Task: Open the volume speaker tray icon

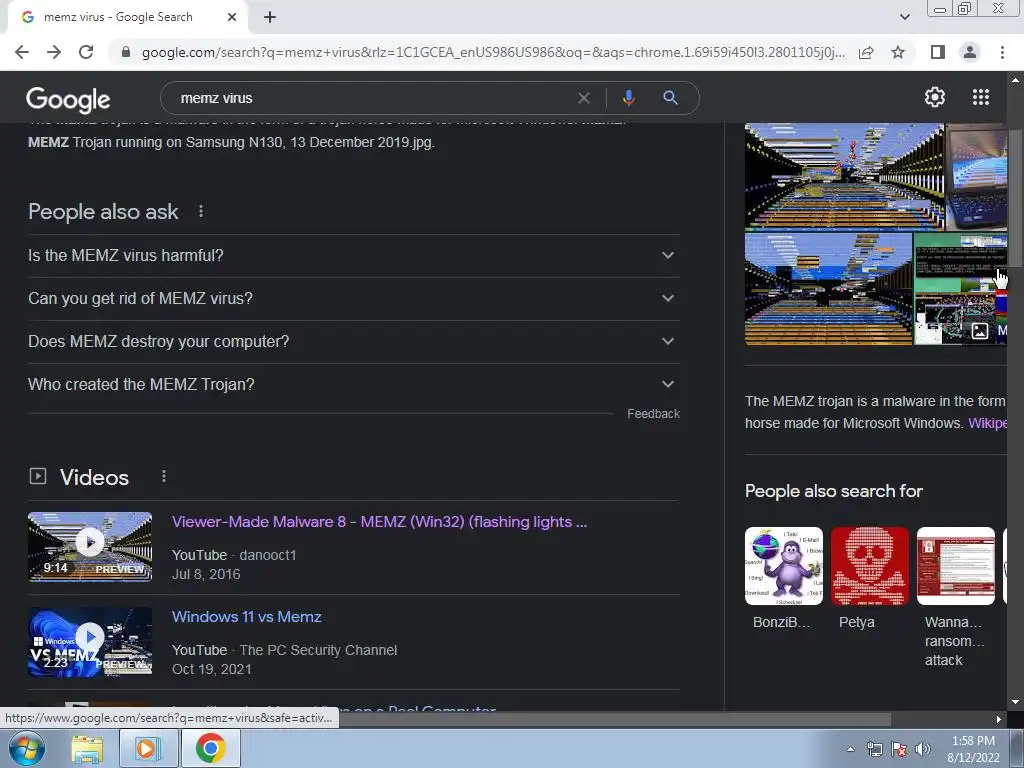Action: [923, 750]
